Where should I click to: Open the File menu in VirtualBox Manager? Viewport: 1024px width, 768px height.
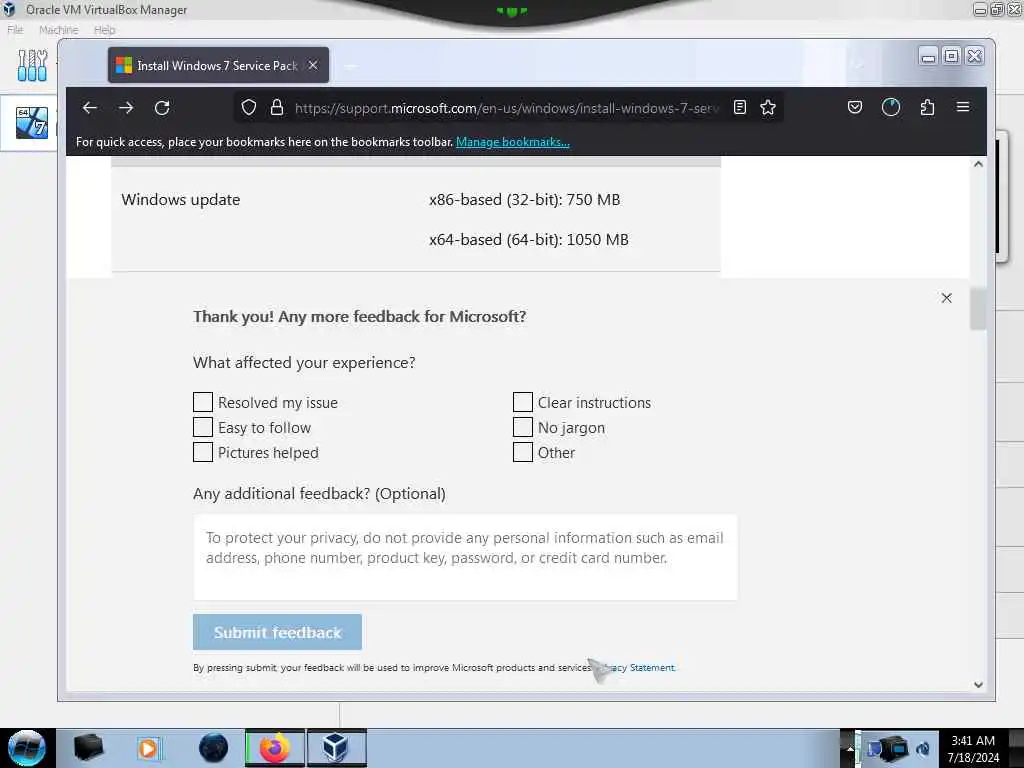pyautogui.click(x=15, y=30)
